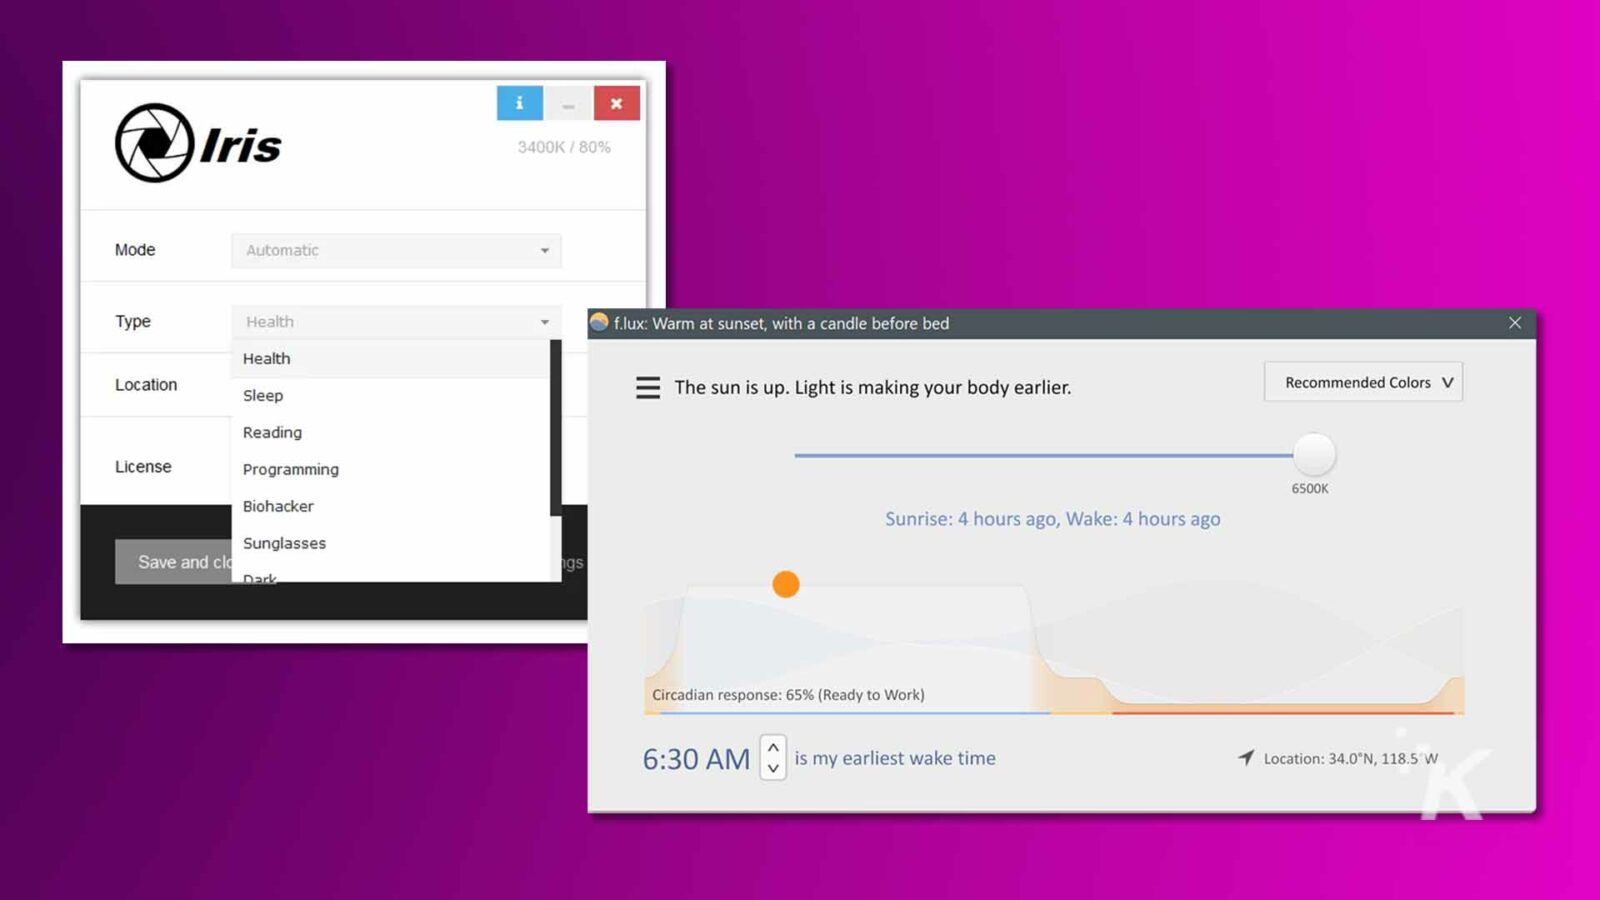1600x900 pixels.
Task: Click the Type label in Iris
Action: (133, 322)
